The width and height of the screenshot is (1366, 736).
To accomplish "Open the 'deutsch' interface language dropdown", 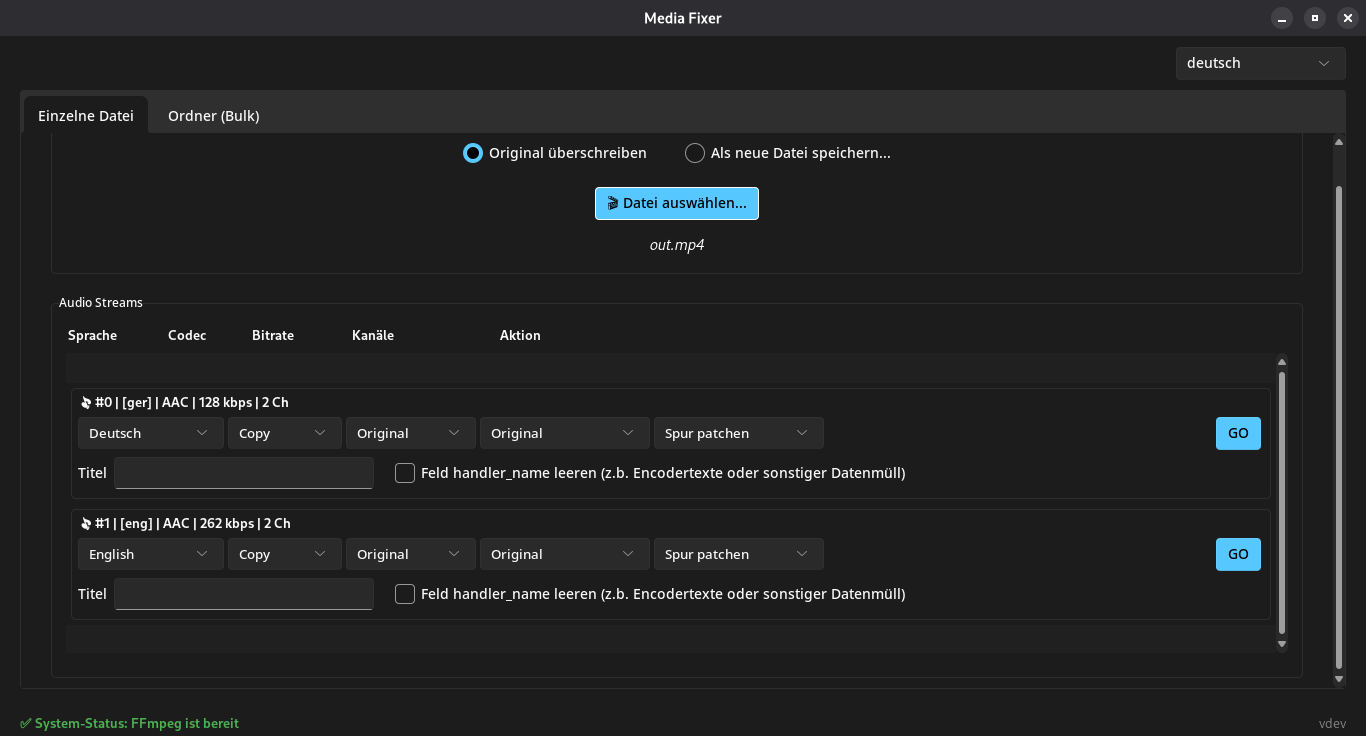I will [x=1259, y=63].
